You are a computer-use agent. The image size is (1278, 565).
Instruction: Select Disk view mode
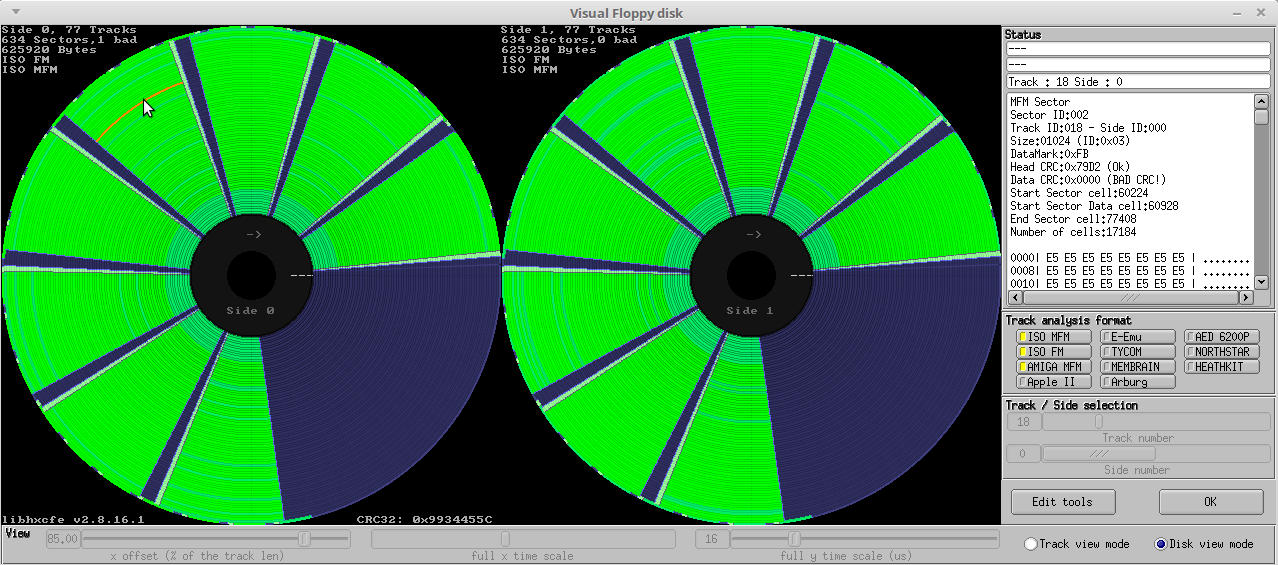[1204, 544]
